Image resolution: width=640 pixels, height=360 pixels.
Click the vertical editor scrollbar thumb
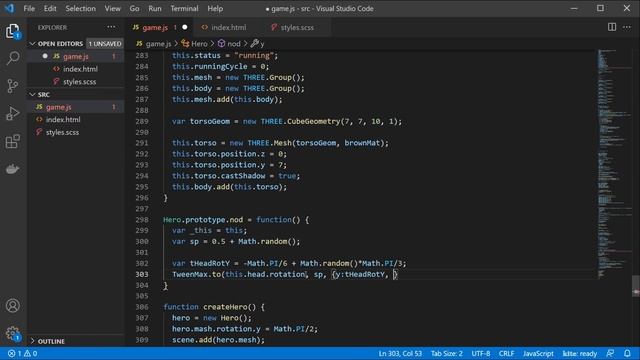[636, 286]
